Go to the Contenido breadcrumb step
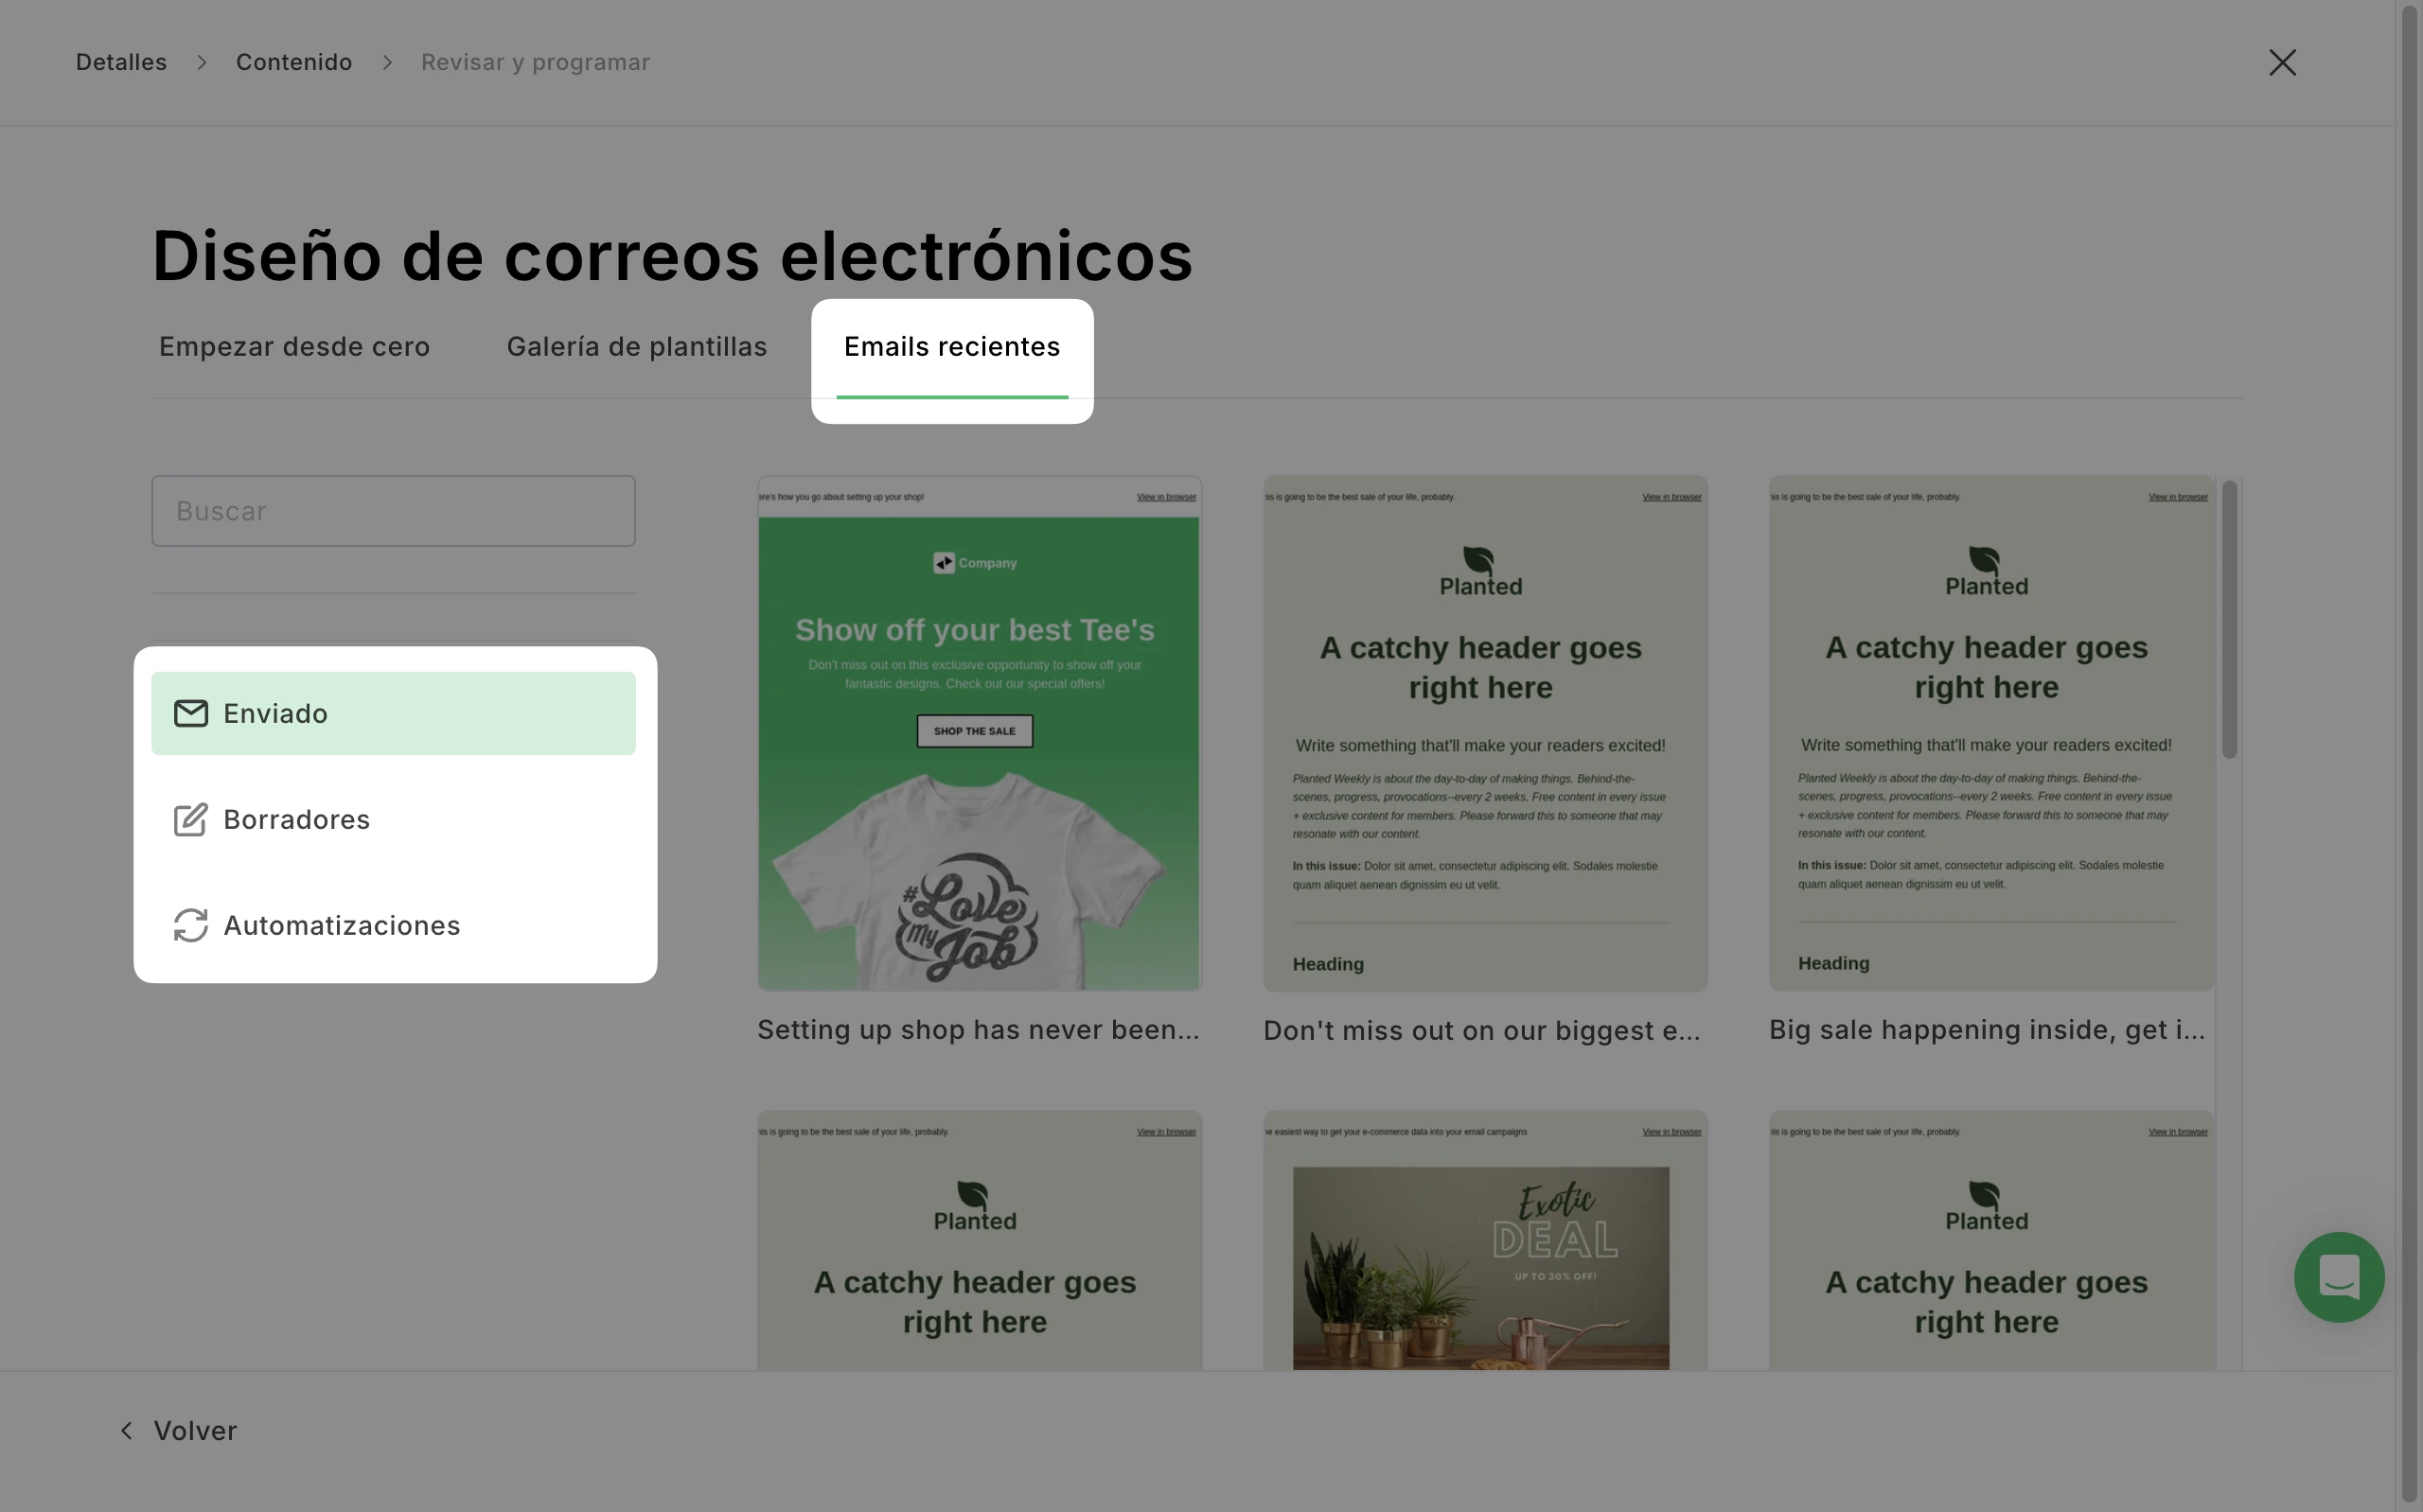Screen dimensions: 2423x1512 point(294,63)
